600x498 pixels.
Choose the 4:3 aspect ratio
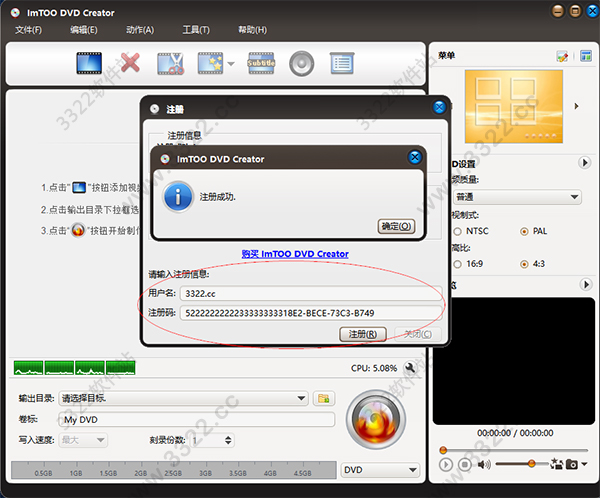(x=524, y=264)
